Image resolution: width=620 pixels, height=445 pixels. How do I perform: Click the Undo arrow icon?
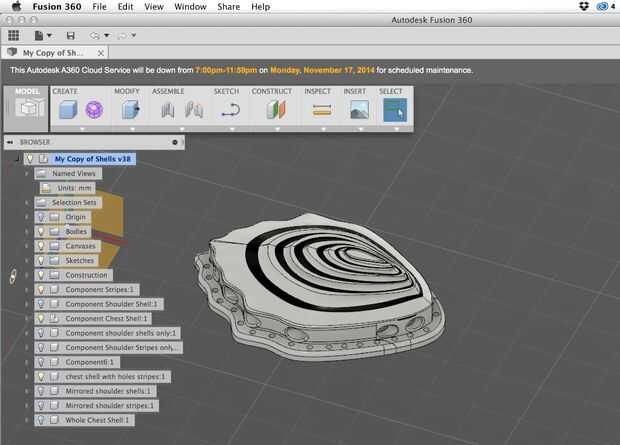pyautogui.click(x=95, y=36)
